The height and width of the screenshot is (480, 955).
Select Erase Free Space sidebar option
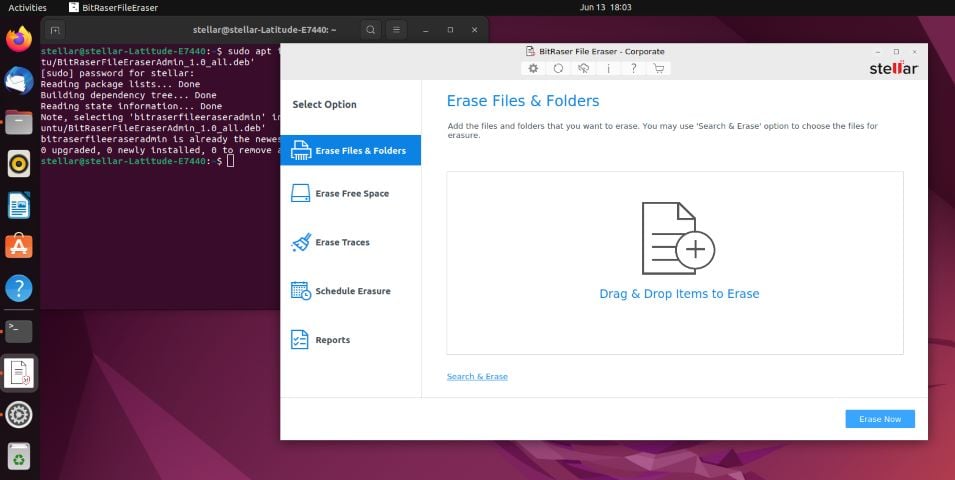[350, 193]
